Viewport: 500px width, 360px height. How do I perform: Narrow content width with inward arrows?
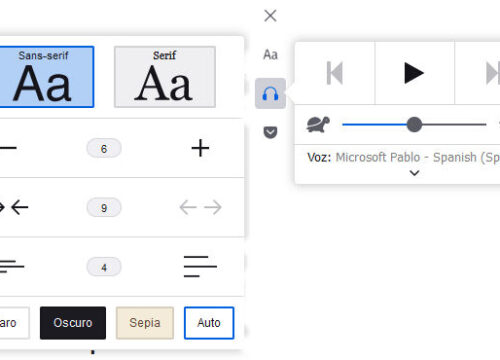tap(14, 207)
